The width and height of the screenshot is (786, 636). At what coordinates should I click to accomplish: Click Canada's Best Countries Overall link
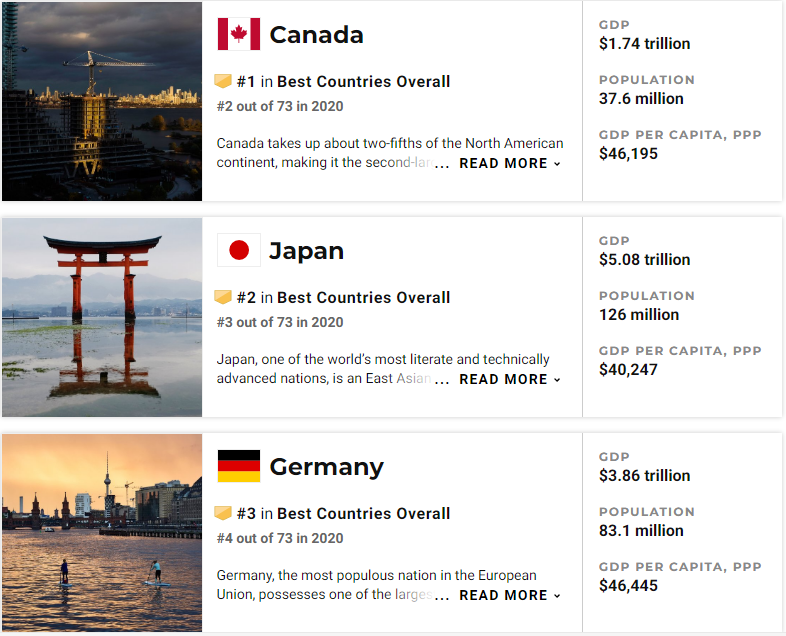coord(363,82)
